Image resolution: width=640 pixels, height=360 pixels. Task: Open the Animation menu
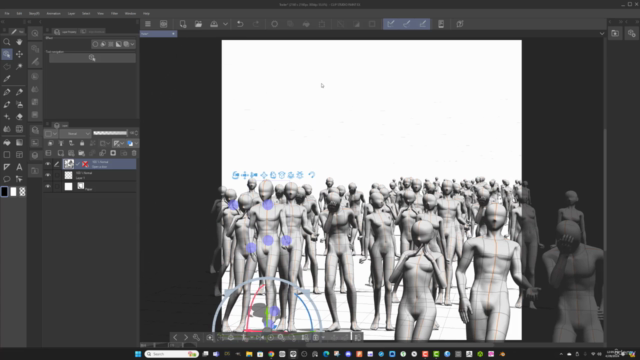[x=53, y=13]
